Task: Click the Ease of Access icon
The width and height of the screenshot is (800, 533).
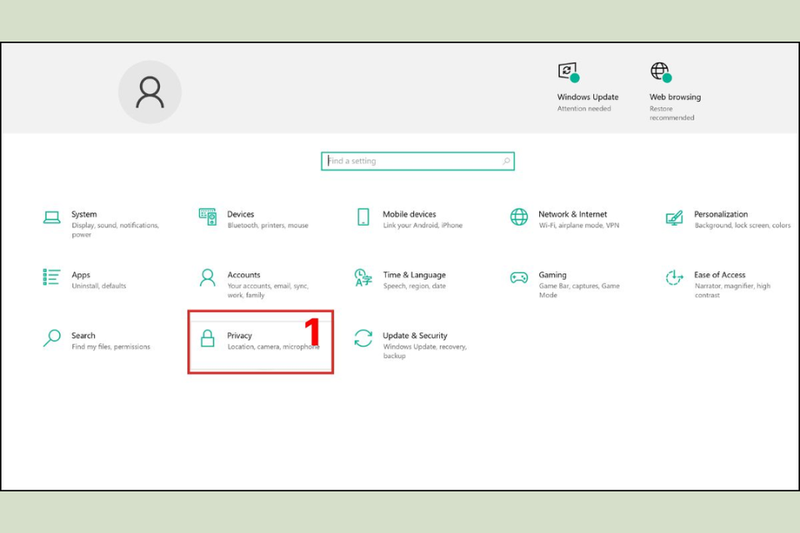Action: pos(674,277)
